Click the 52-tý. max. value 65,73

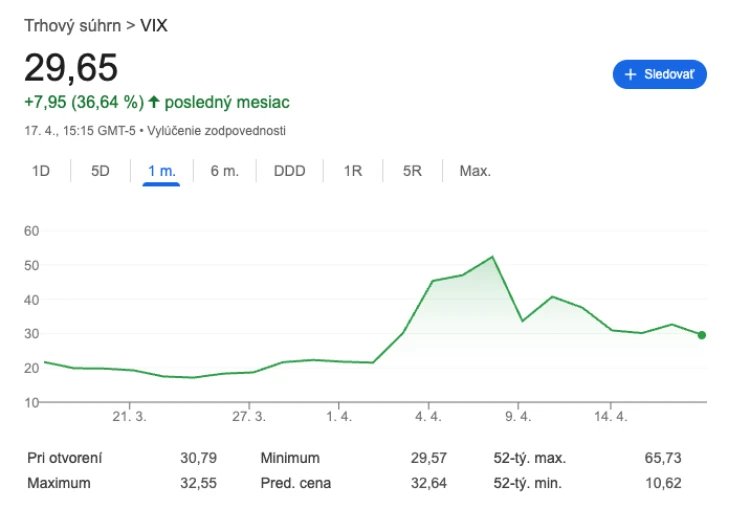[x=662, y=458]
